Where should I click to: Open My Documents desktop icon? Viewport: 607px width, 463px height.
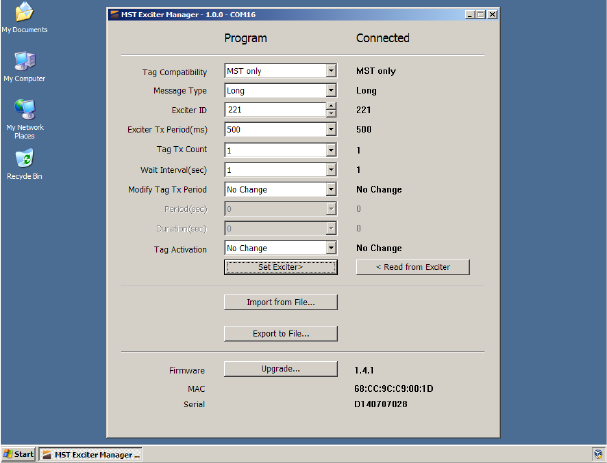click(24, 17)
